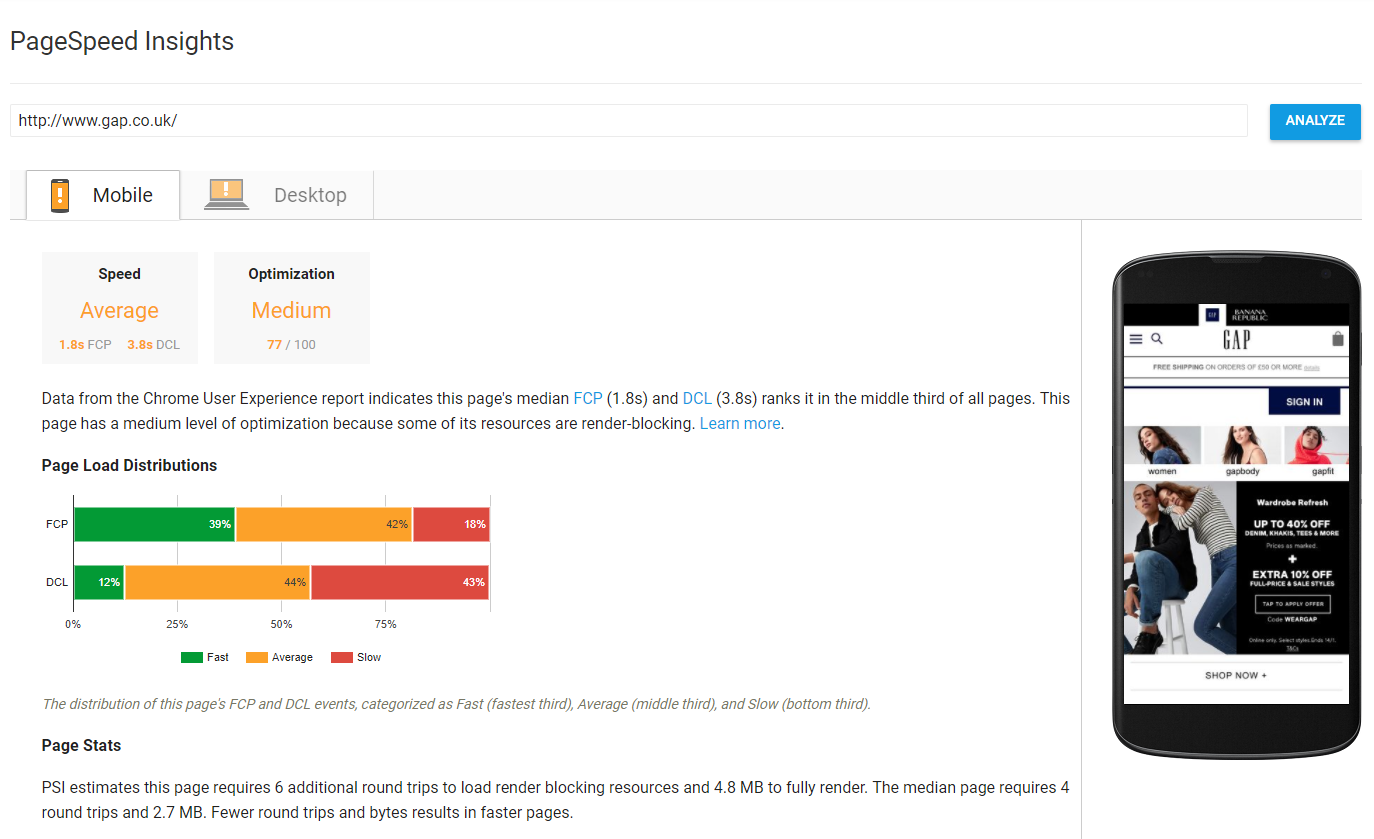Screen dimensions: 1374x839
Task: Click the Banana Republic logo in the preview
Action: 1250,314
